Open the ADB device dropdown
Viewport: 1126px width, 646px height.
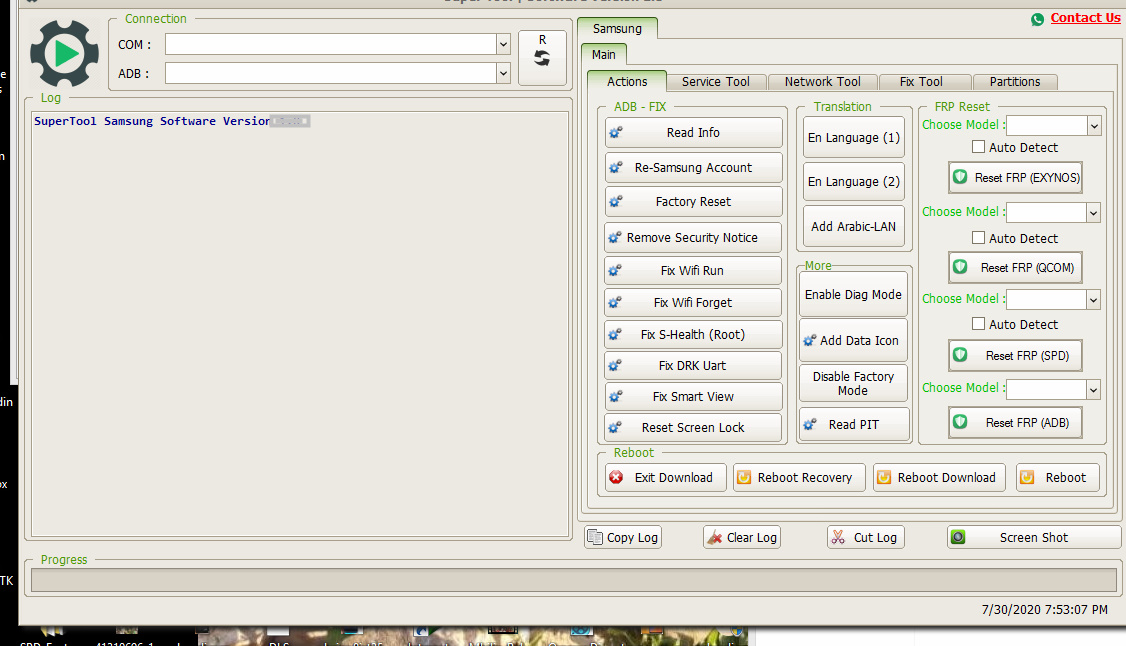(x=503, y=73)
